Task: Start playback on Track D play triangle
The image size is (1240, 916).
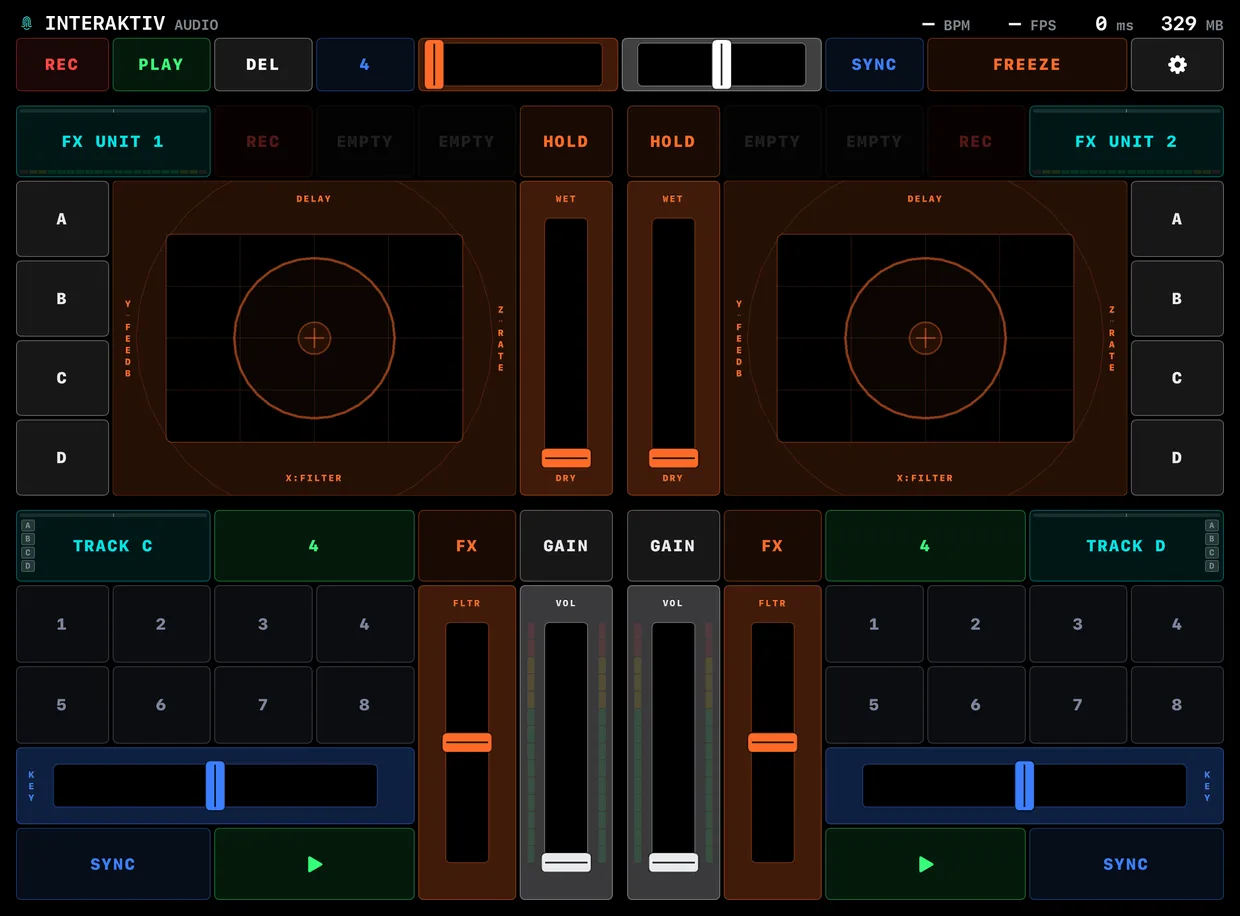Action: point(925,864)
